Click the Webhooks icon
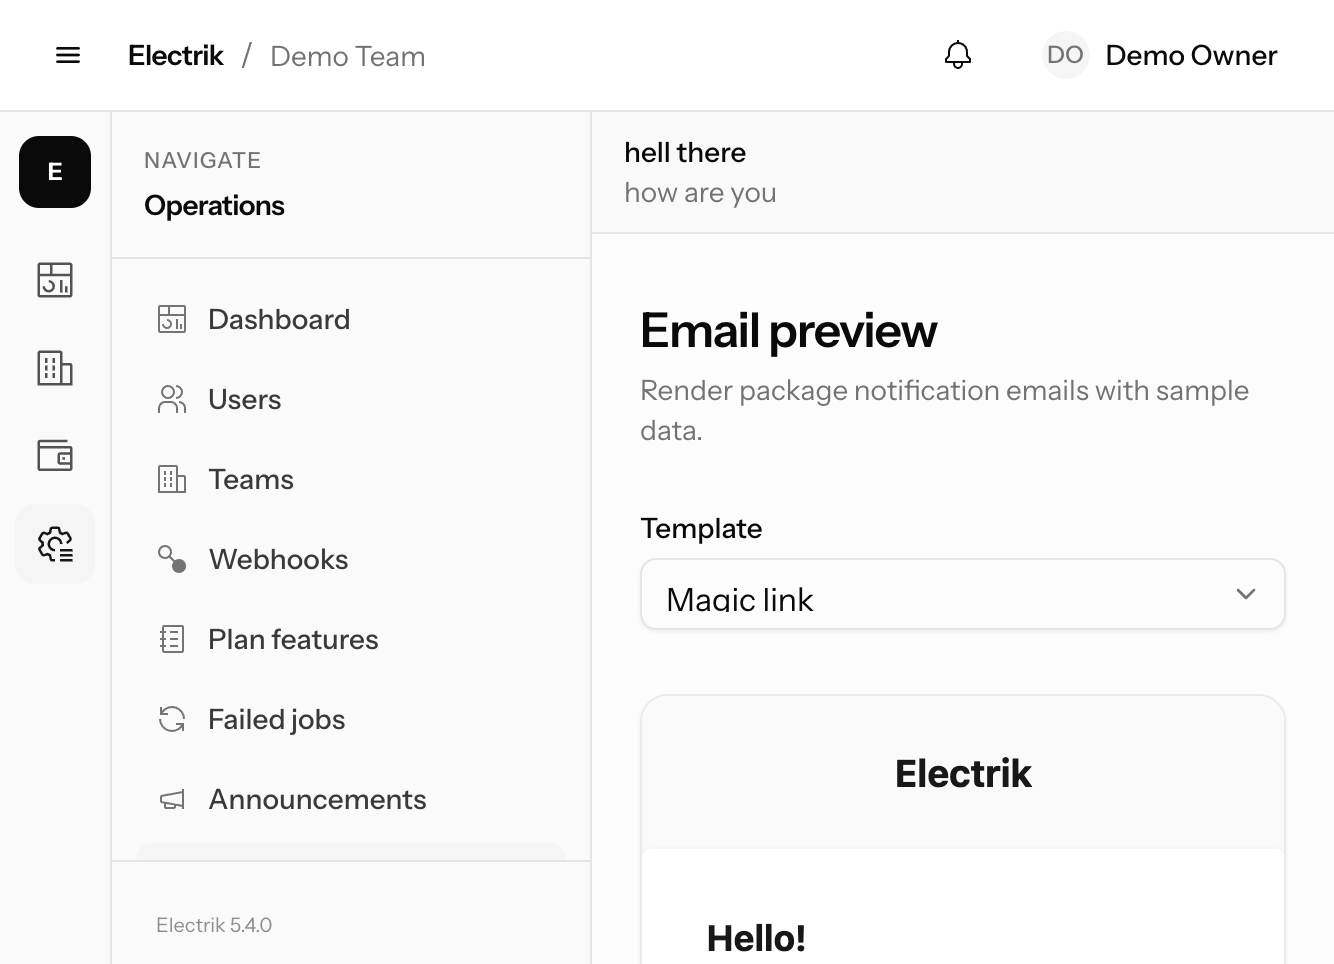Screen dimensions: 1334x964 click(172, 559)
